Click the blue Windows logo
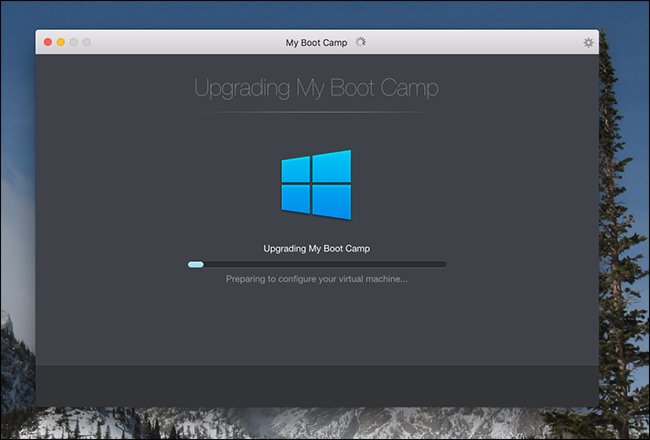 point(316,185)
